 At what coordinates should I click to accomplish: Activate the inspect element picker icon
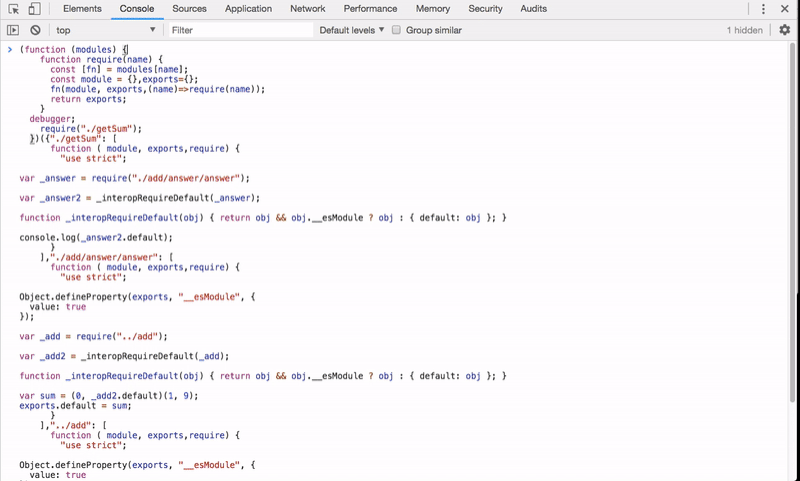pyautogui.click(x=14, y=9)
